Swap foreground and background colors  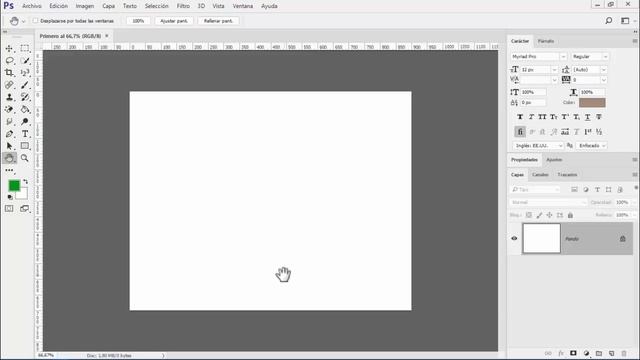point(26,182)
